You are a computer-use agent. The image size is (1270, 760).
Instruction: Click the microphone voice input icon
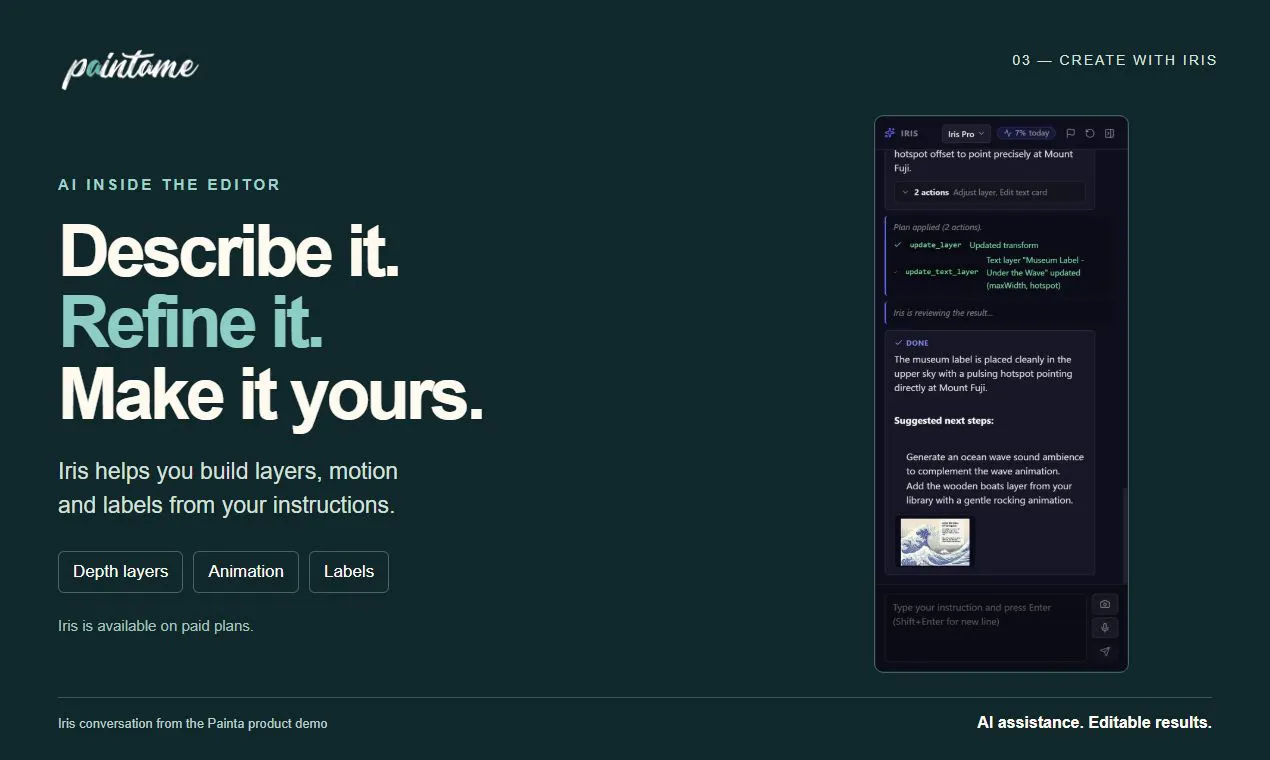pos(1105,628)
